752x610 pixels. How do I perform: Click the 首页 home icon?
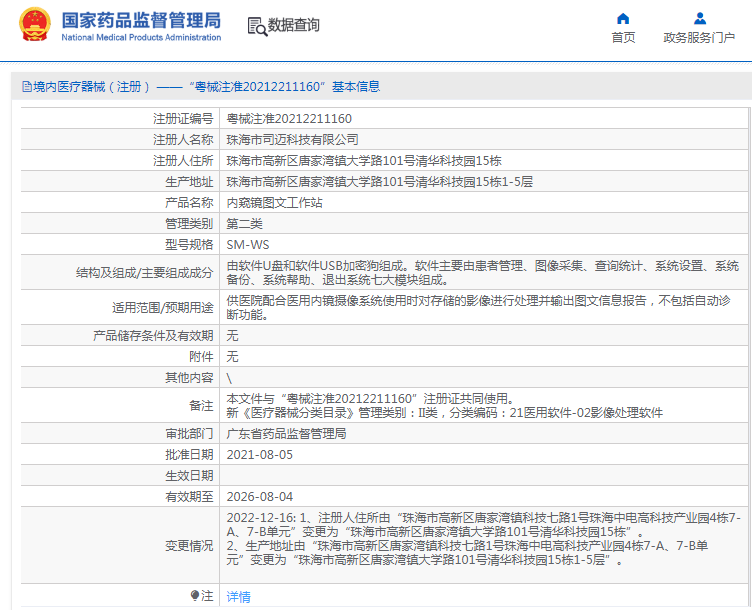[x=623, y=19]
